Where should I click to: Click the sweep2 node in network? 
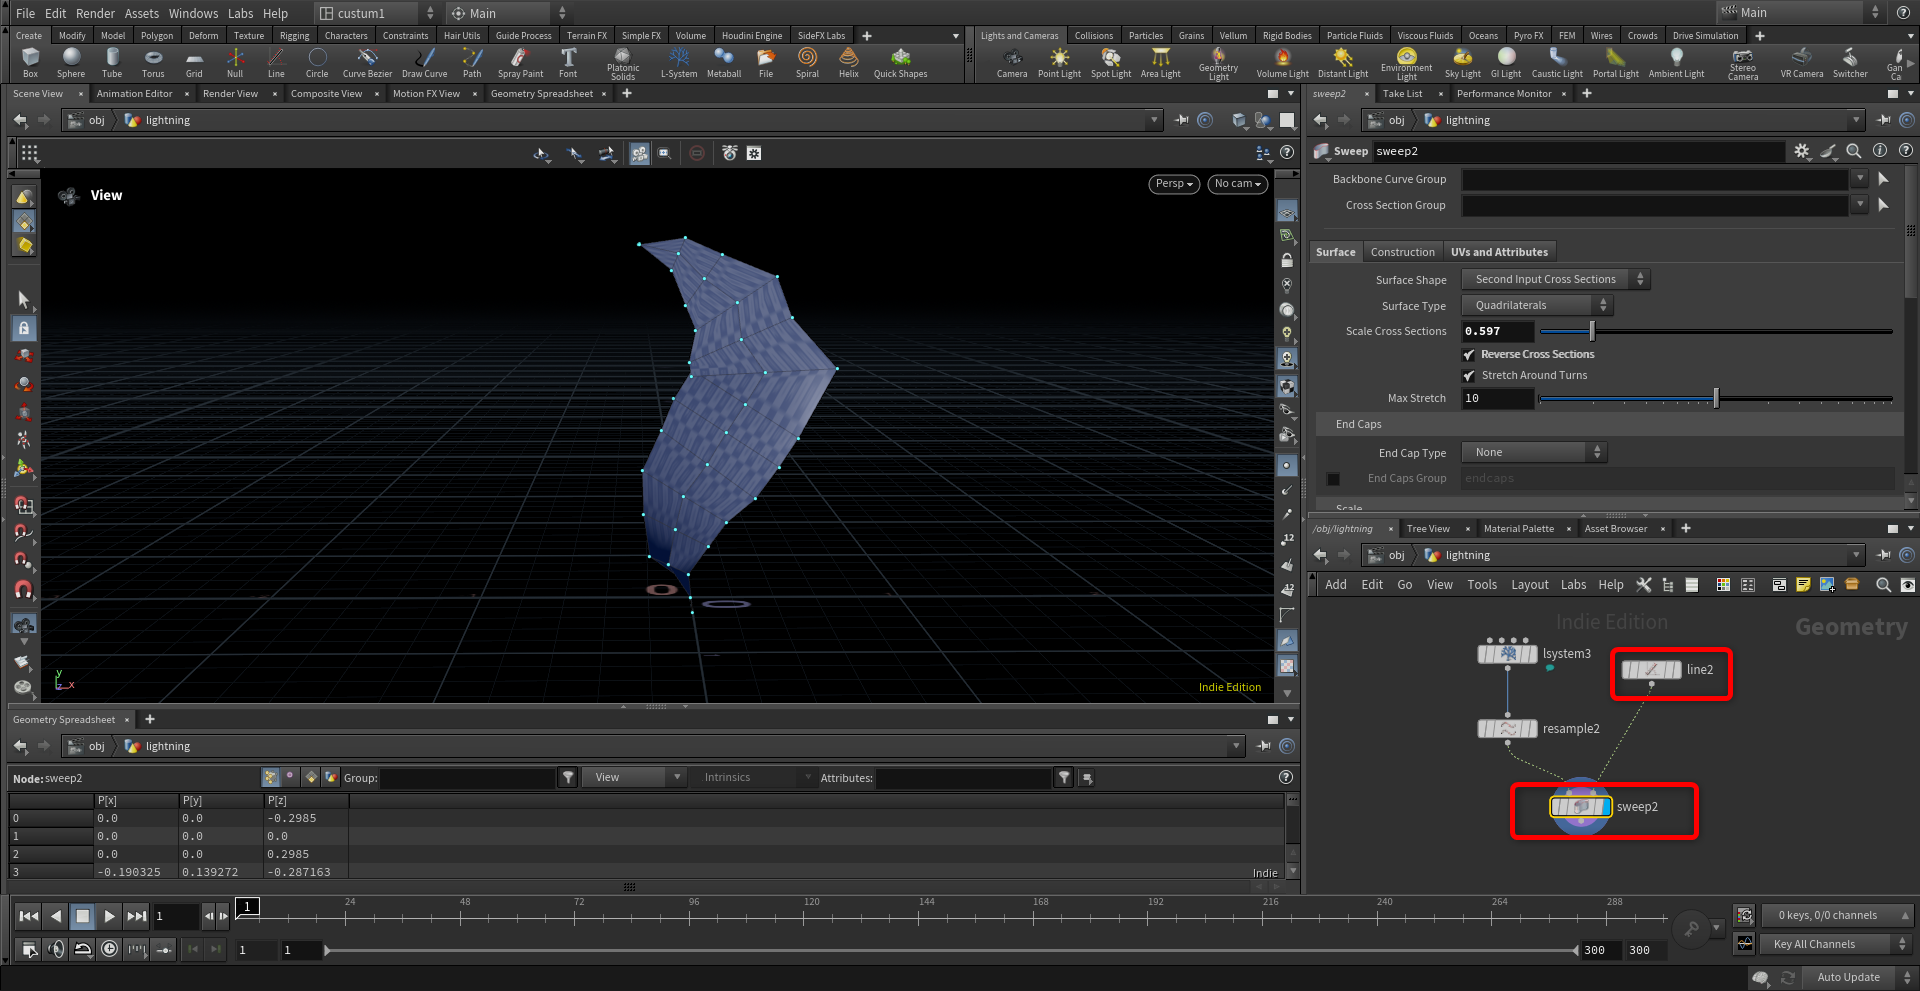(1581, 807)
